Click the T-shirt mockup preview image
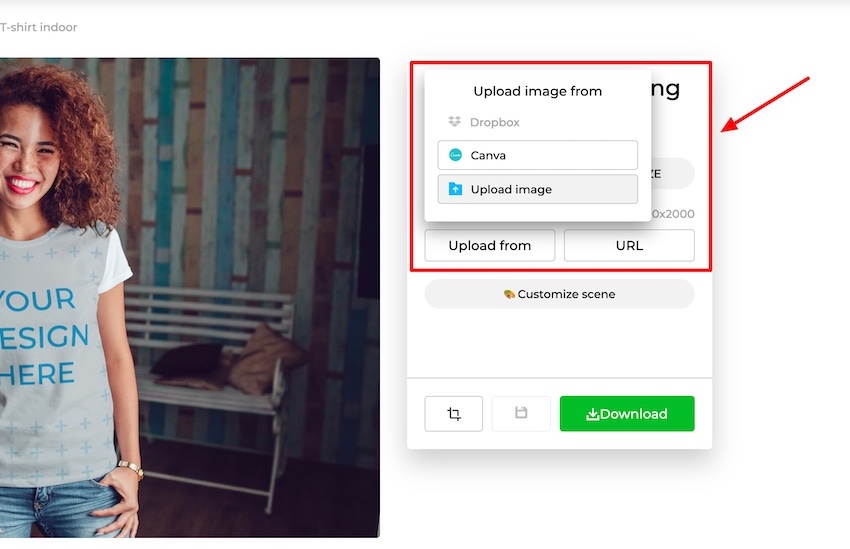 click(x=190, y=298)
